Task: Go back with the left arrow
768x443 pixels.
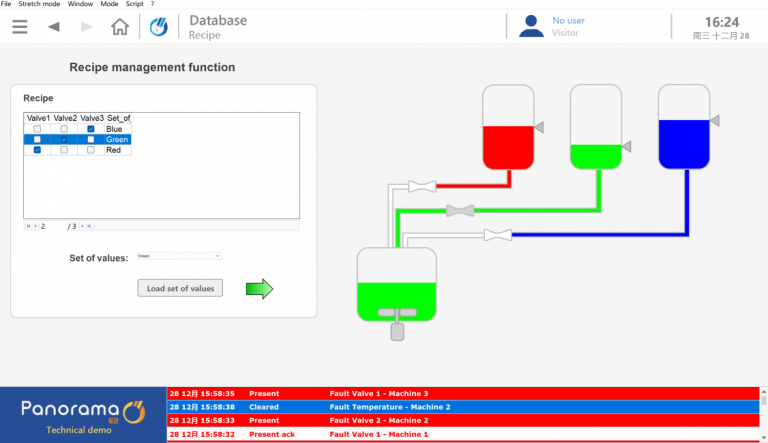Action: point(54,27)
